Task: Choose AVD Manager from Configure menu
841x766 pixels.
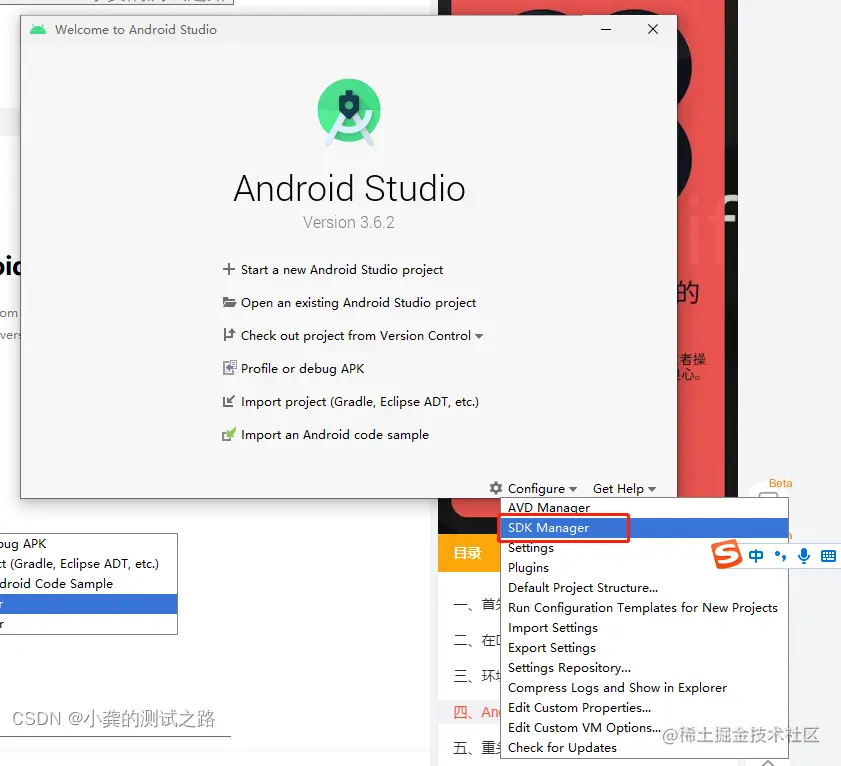Action: (x=644, y=507)
